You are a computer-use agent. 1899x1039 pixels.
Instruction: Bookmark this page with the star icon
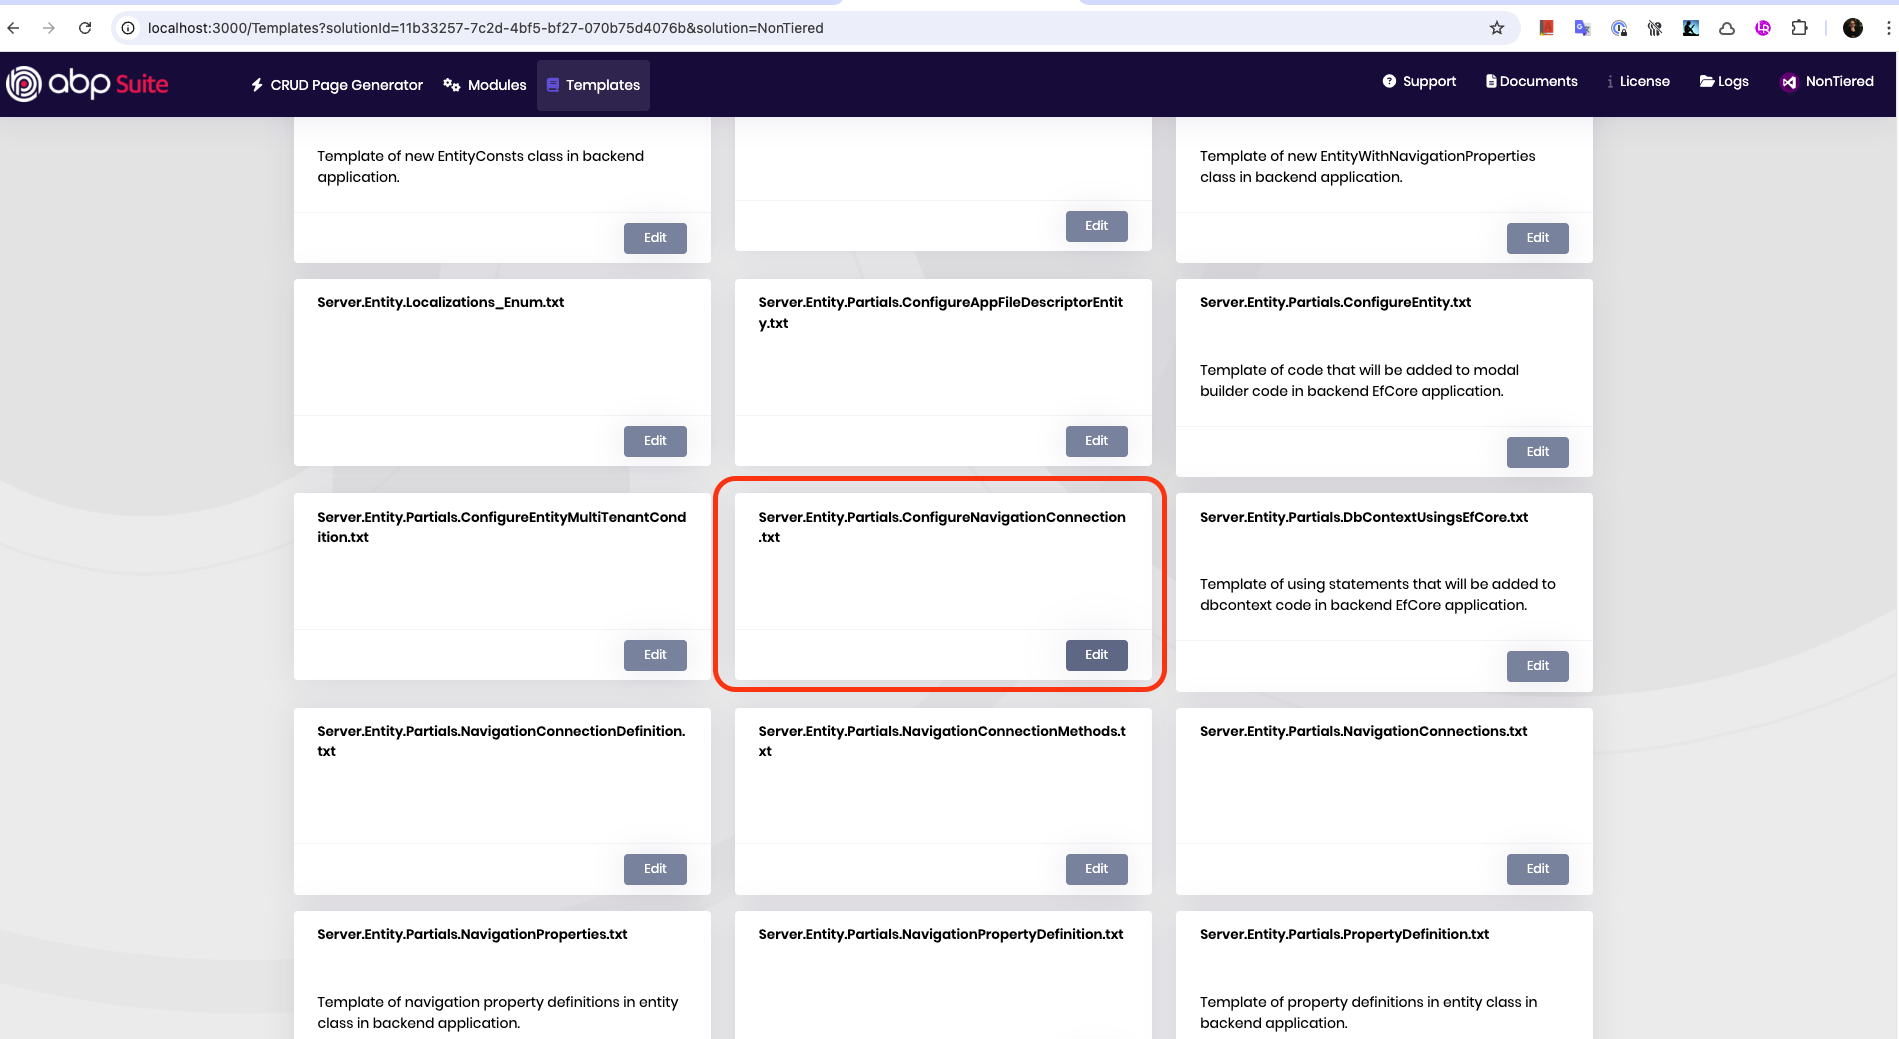click(x=1496, y=28)
